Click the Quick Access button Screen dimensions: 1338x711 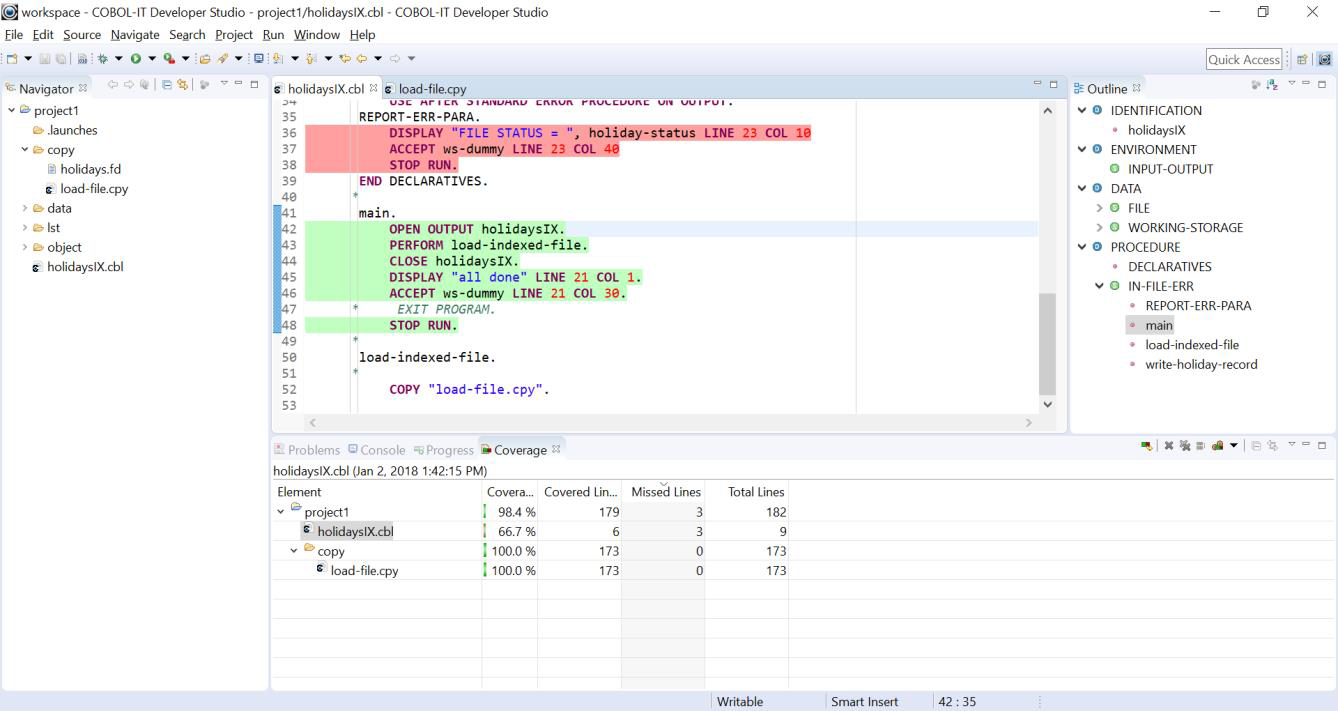pyautogui.click(x=1243, y=59)
